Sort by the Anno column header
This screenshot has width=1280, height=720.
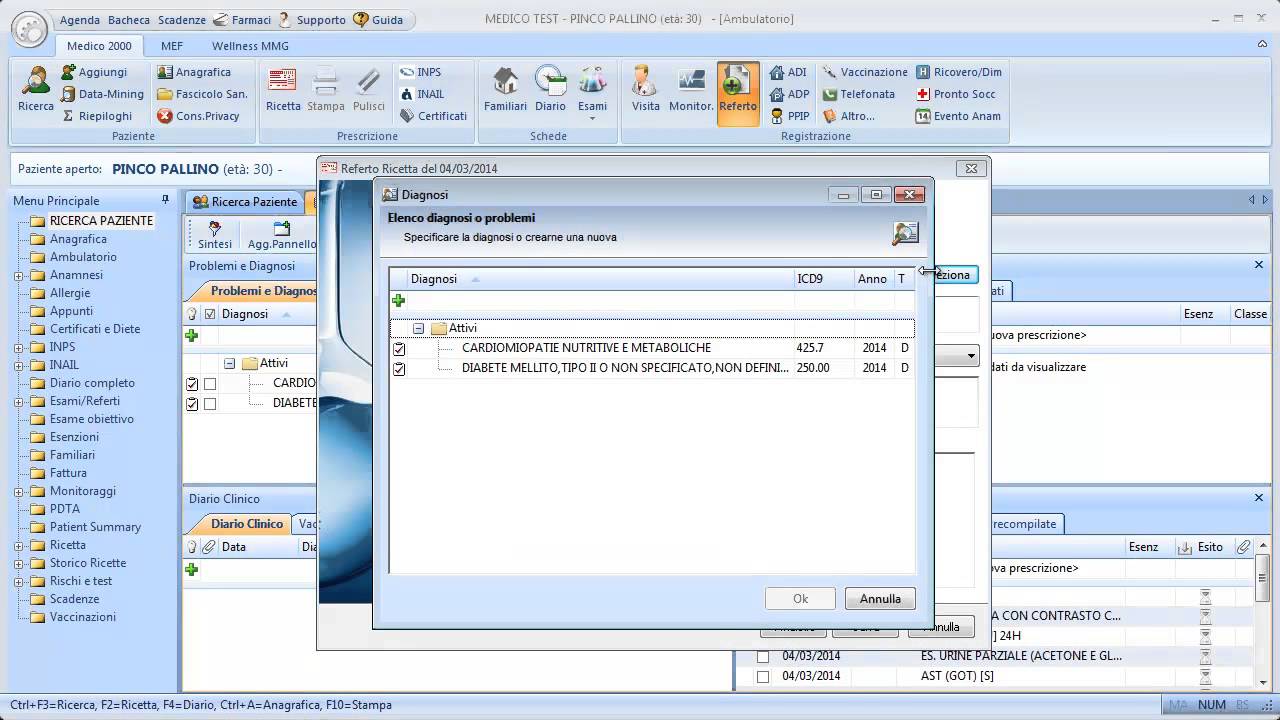(x=872, y=279)
